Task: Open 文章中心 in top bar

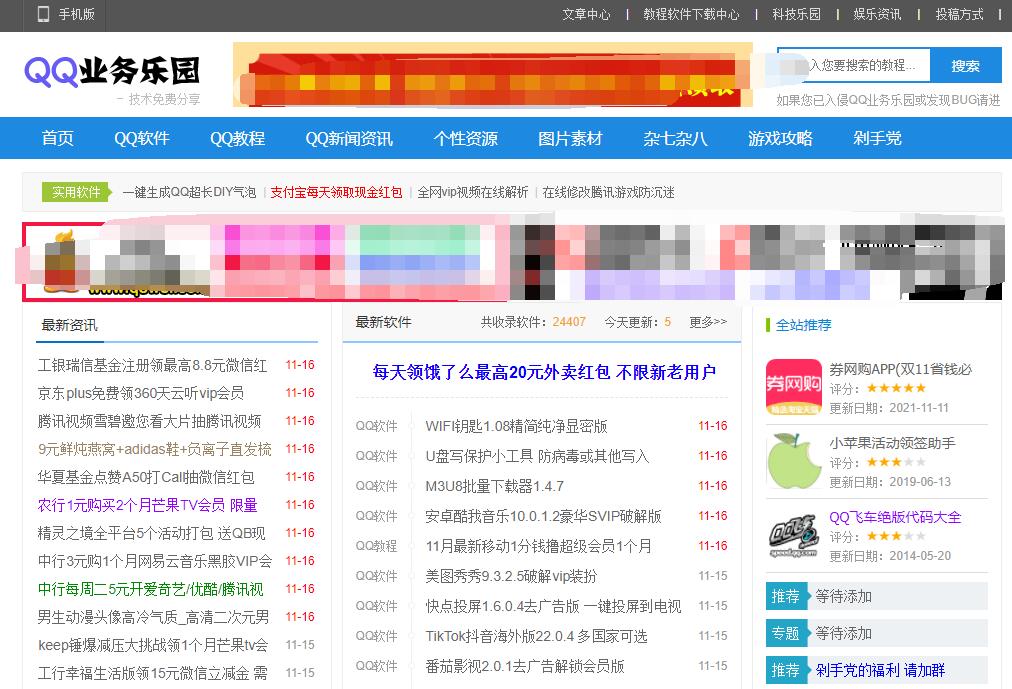Action: [585, 14]
